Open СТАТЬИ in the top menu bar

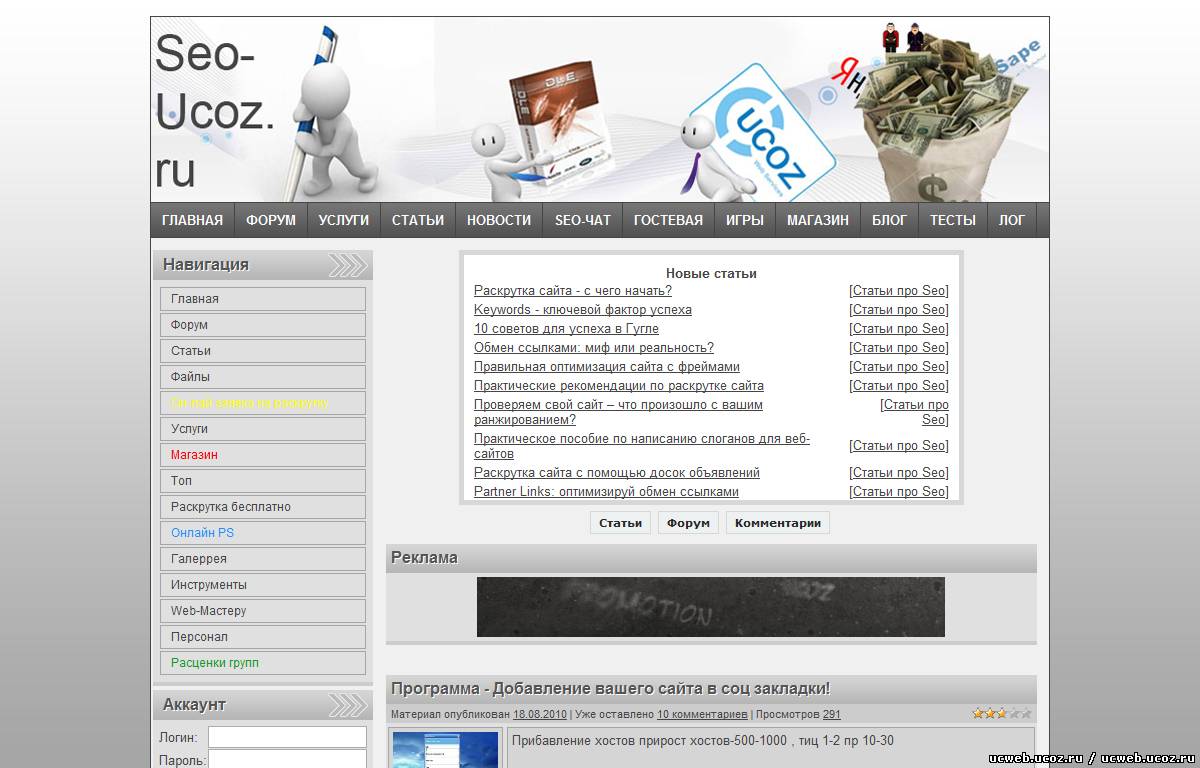[418, 220]
